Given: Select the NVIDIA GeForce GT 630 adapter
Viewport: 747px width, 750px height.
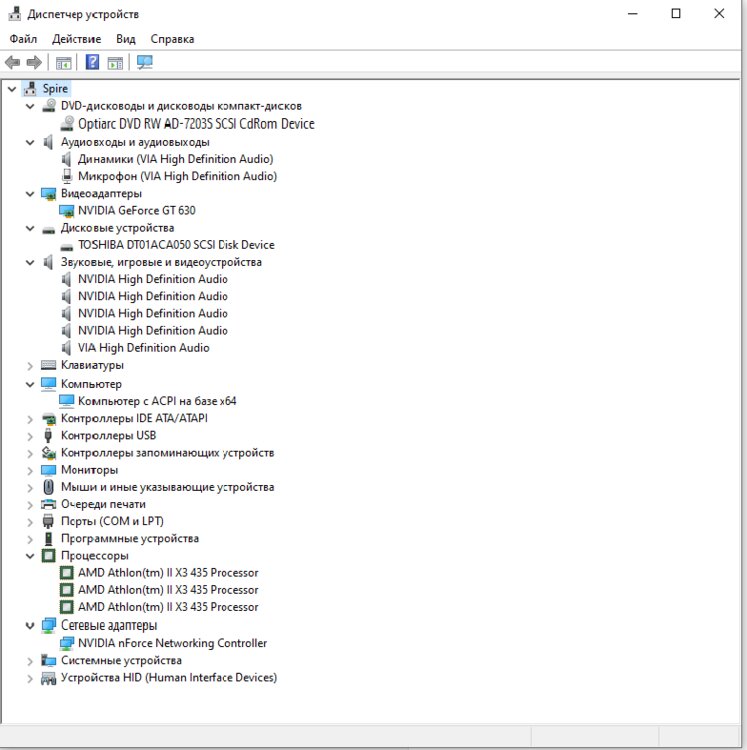Looking at the screenshot, I should 136,211.
